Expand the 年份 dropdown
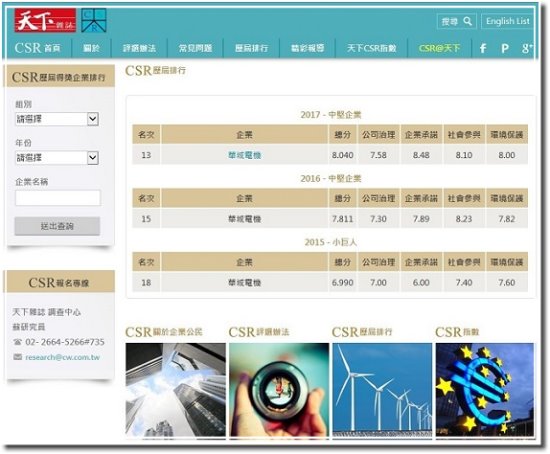550x454 pixels. point(57,158)
